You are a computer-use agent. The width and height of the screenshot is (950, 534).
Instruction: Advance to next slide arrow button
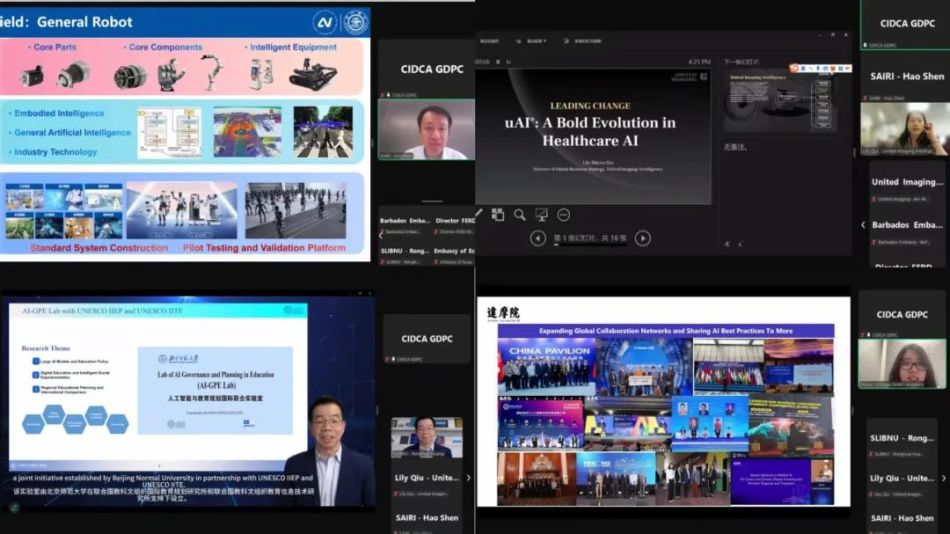(x=643, y=238)
